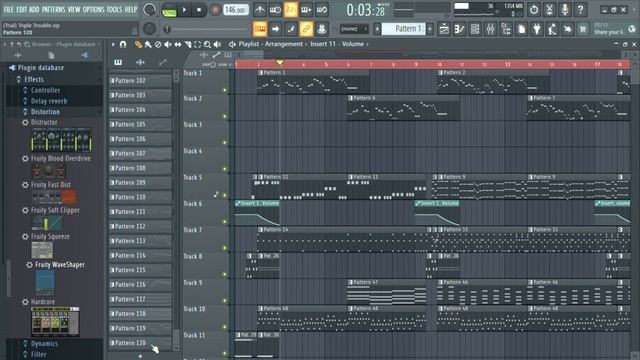Open the VIEW menu
640x360 pixels.
point(74,9)
